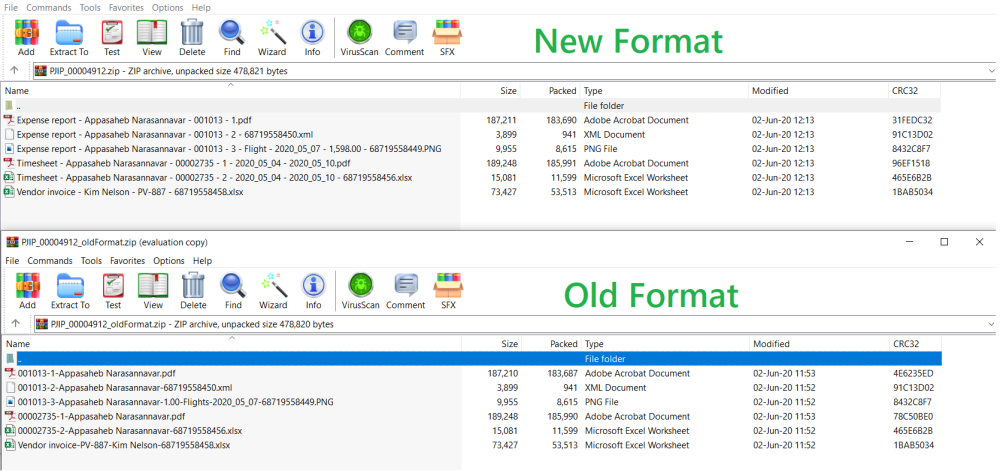Image resolution: width=1000 pixels, height=474 pixels.
Task: Open File menu in oldFormat window
Action: click(x=13, y=261)
